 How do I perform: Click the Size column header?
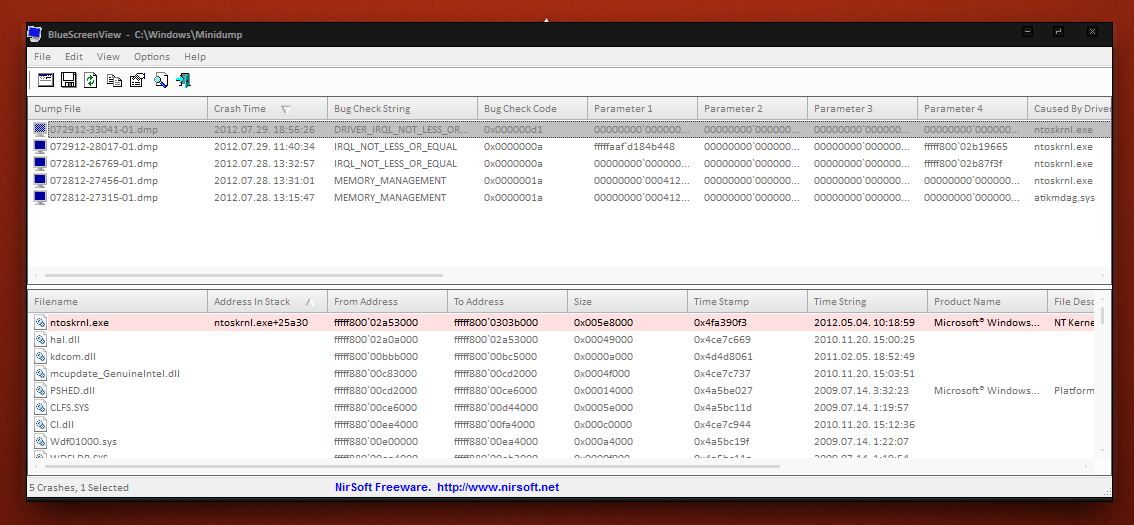click(x=628, y=302)
